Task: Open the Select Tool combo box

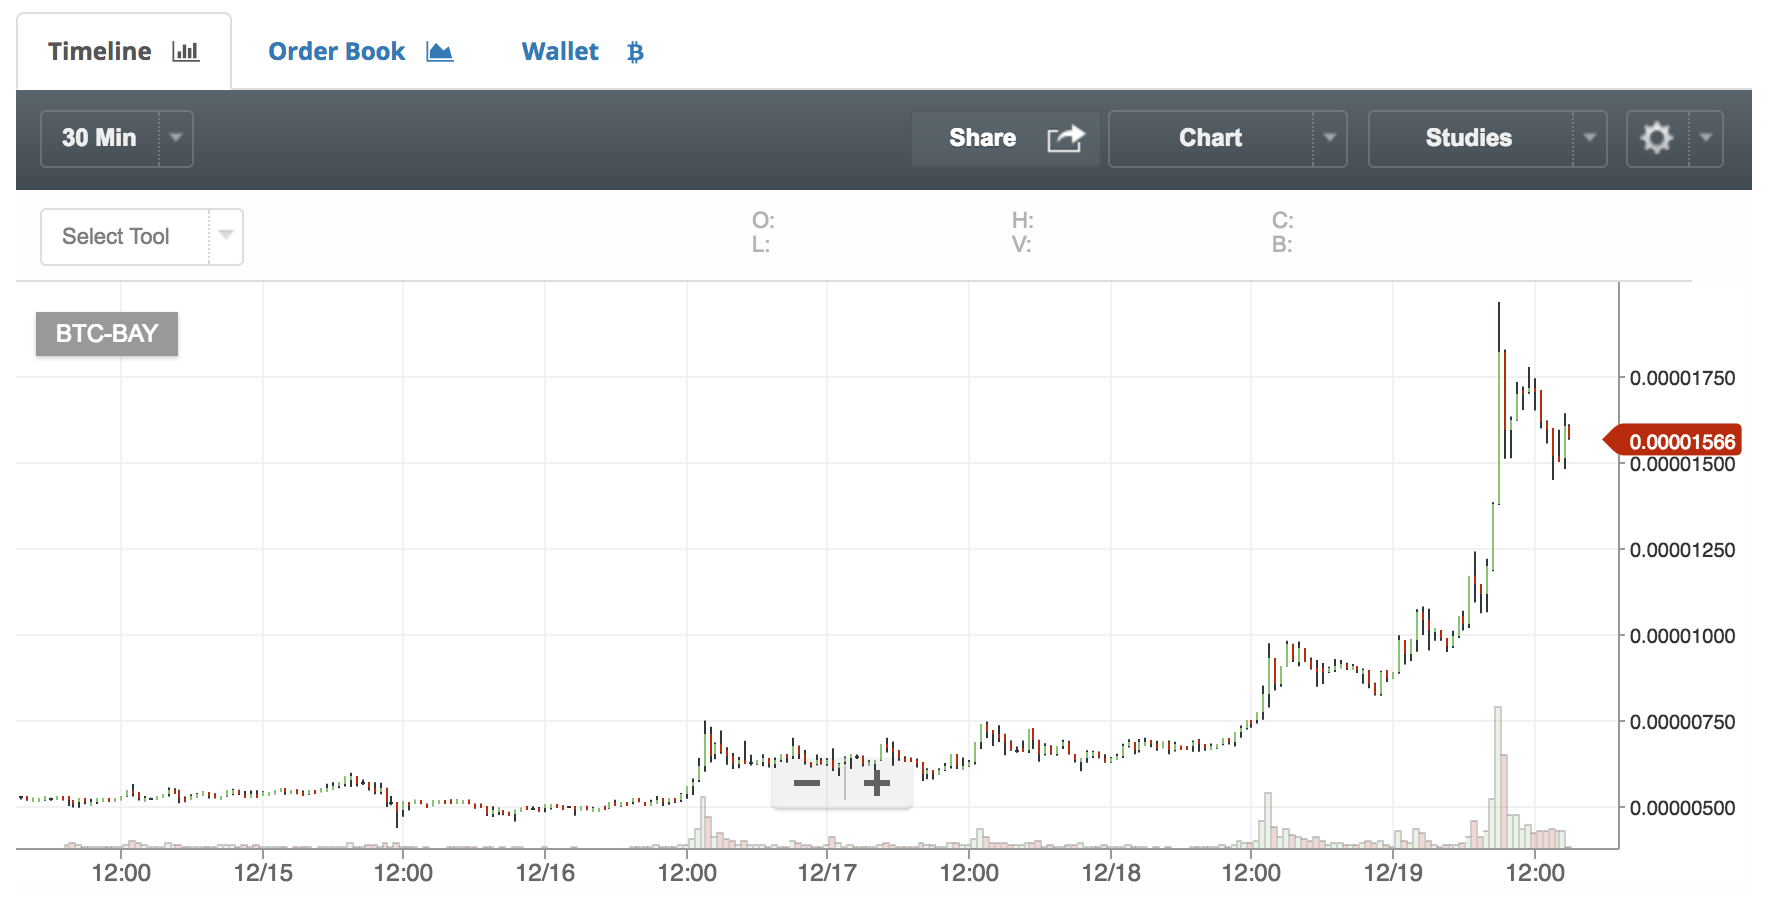Action: pos(142,237)
